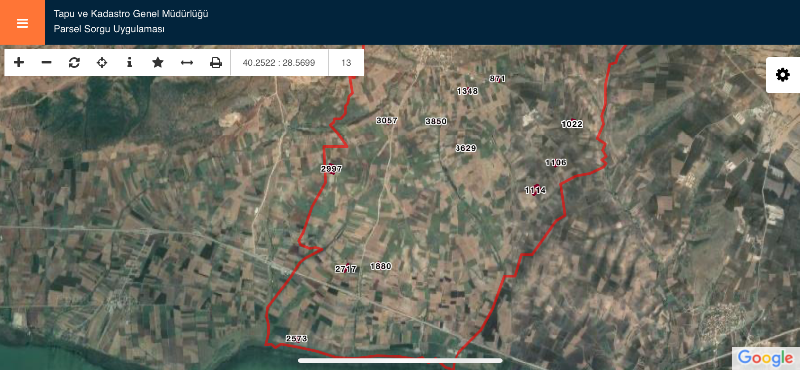Choose the distance measure arrow tool

coord(187,62)
